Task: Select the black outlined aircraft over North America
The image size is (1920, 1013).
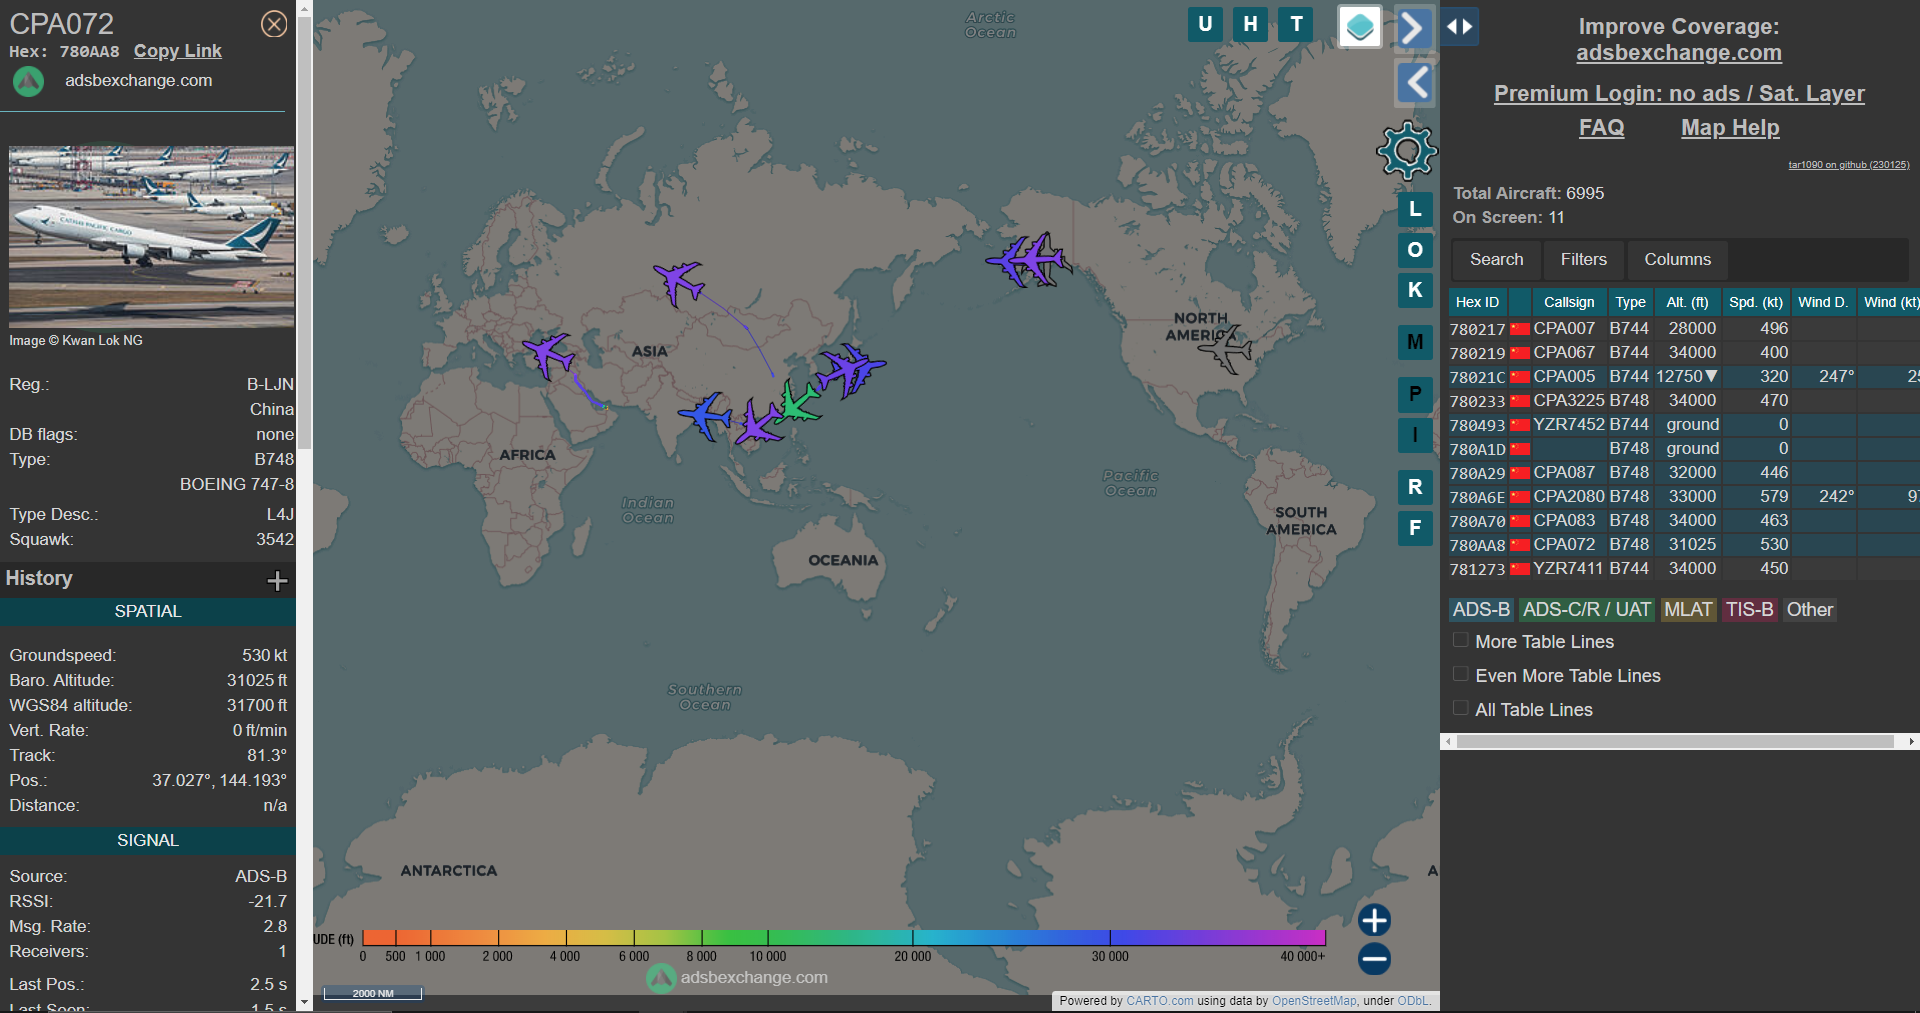Action: pos(1226,349)
